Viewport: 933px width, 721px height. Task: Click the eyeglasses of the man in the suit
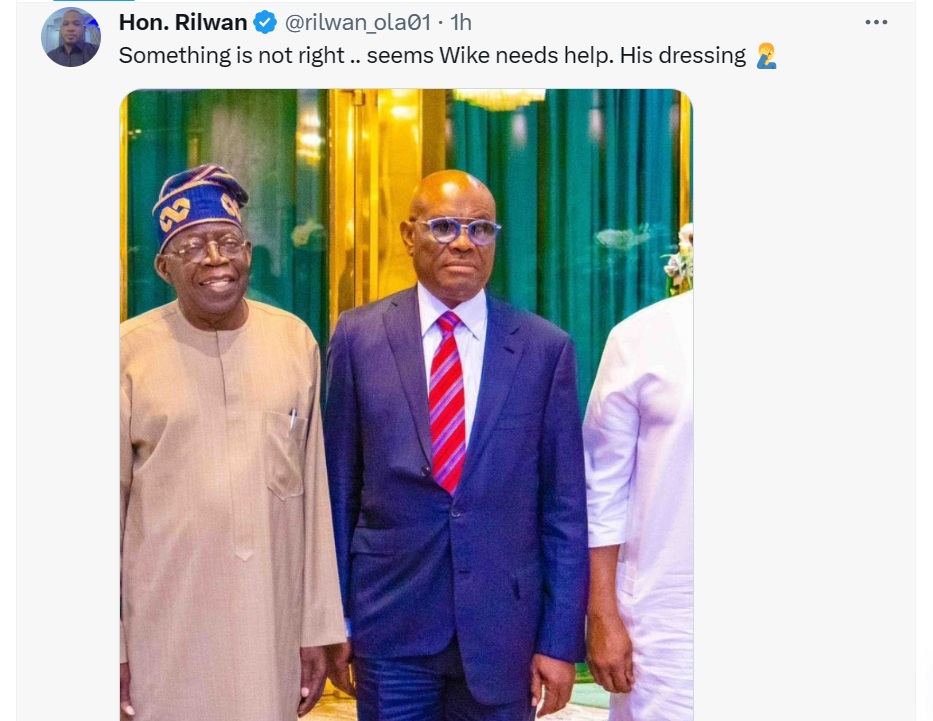457,230
